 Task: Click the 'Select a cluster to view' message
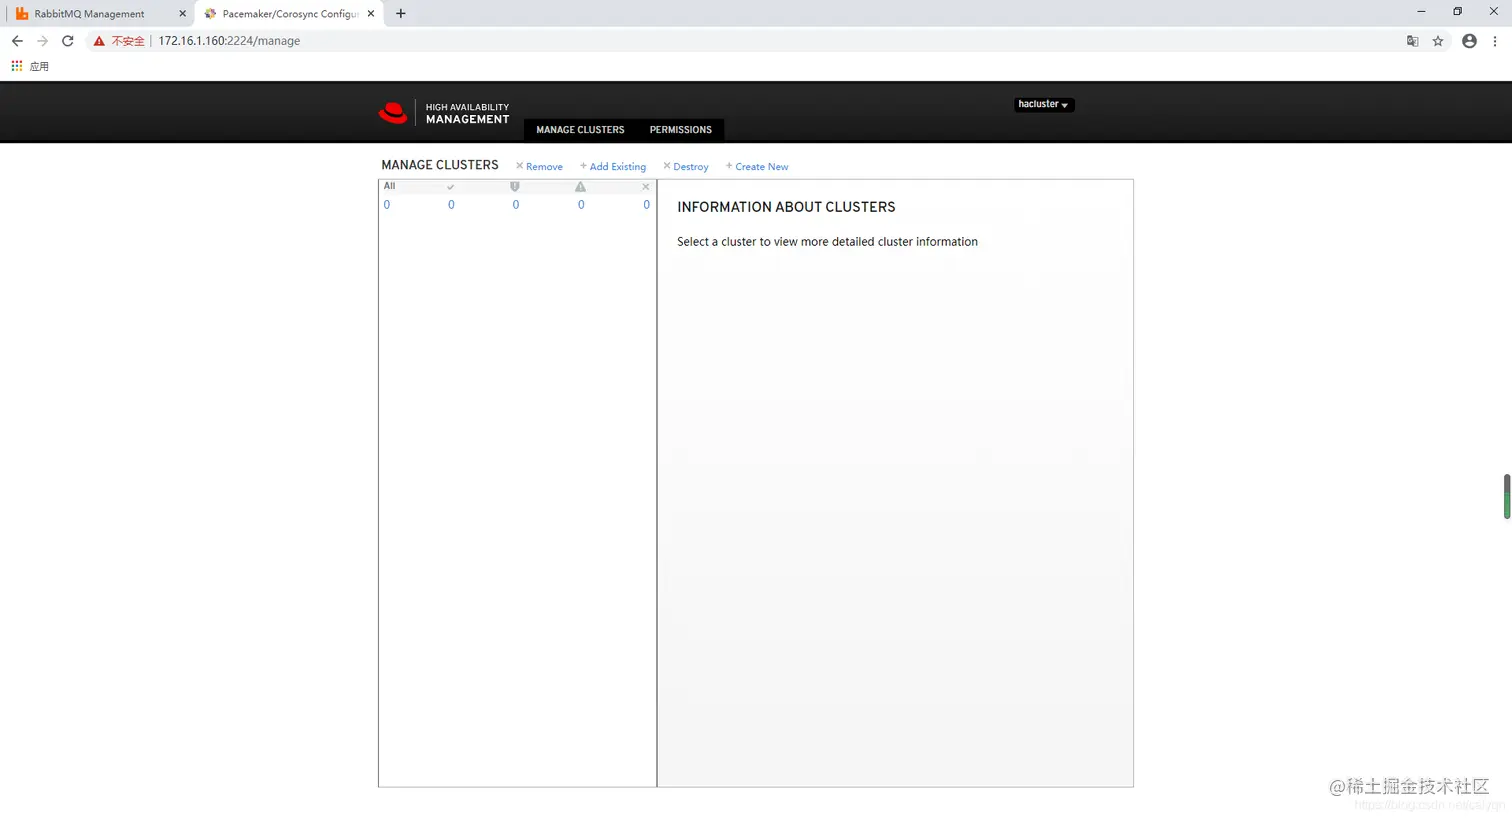click(827, 242)
